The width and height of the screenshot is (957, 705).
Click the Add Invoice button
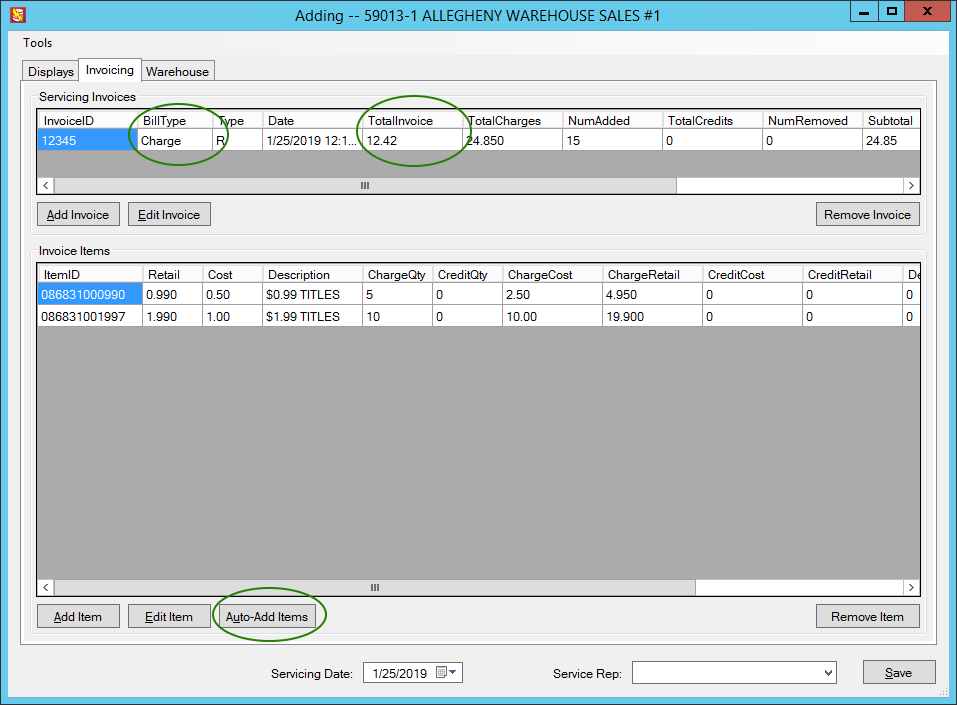coord(78,214)
